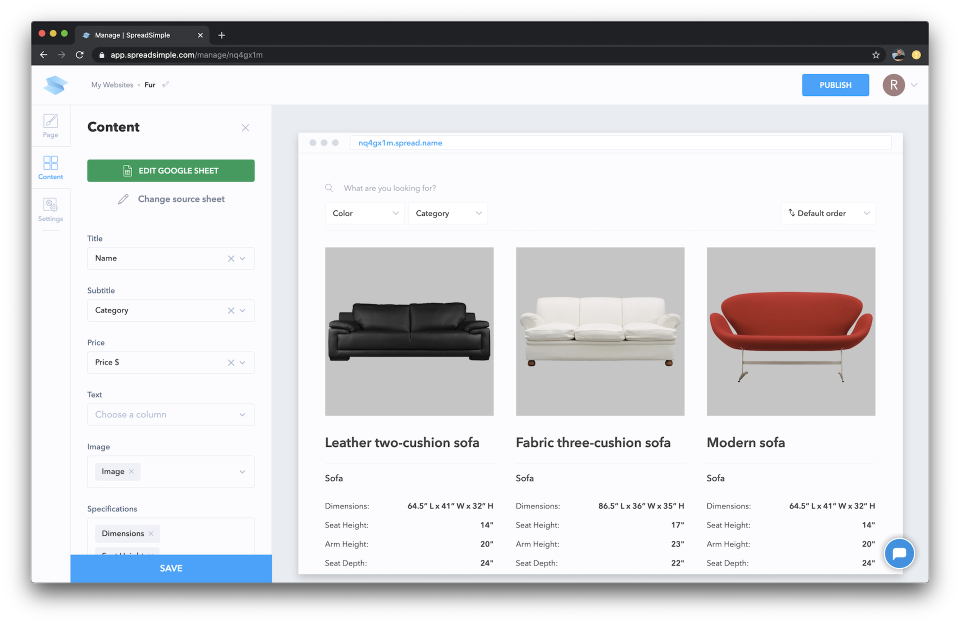The image size is (960, 624).
Task: Click the Modern sofa thumbnail image
Action: (x=789, y=331)
